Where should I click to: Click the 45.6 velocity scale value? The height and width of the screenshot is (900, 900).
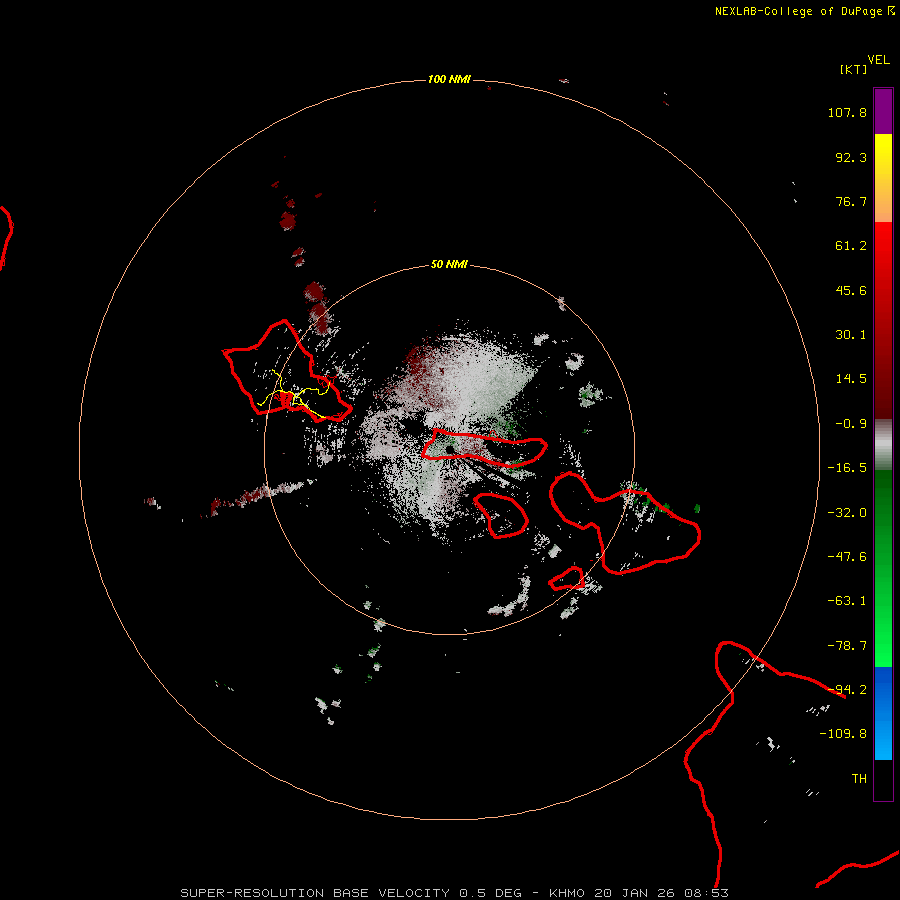(x=851, y=290)
